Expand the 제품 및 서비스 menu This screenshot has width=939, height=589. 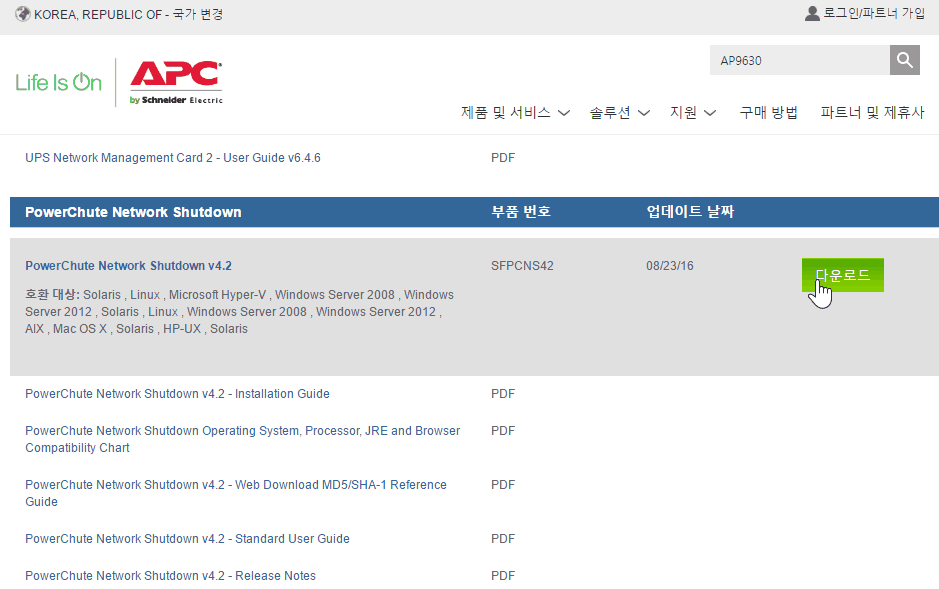pyautogui.click(x=515, y=113)
